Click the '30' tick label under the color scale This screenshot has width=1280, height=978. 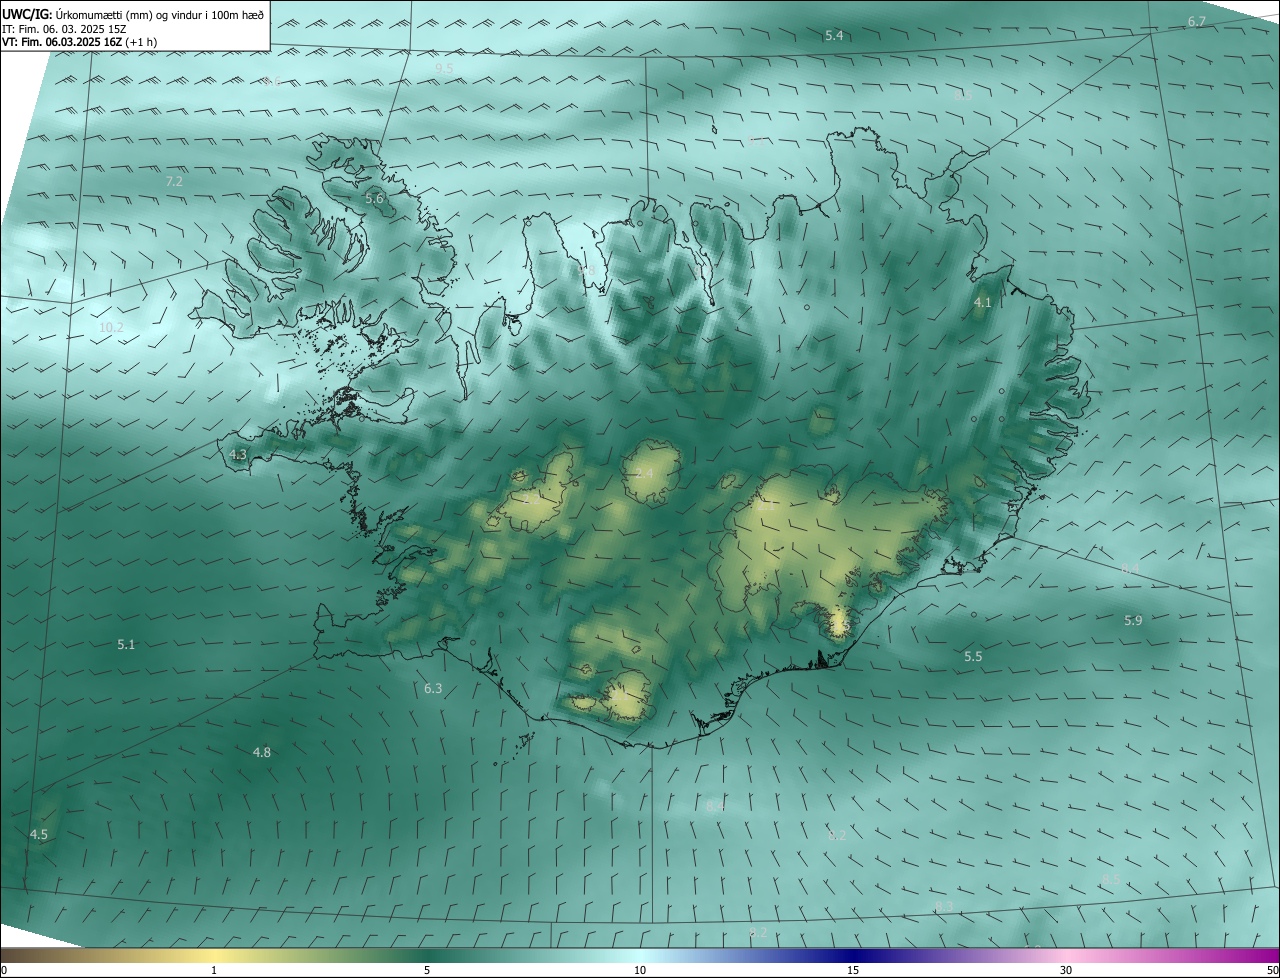pyautogui.click(x=1066, y=970)
